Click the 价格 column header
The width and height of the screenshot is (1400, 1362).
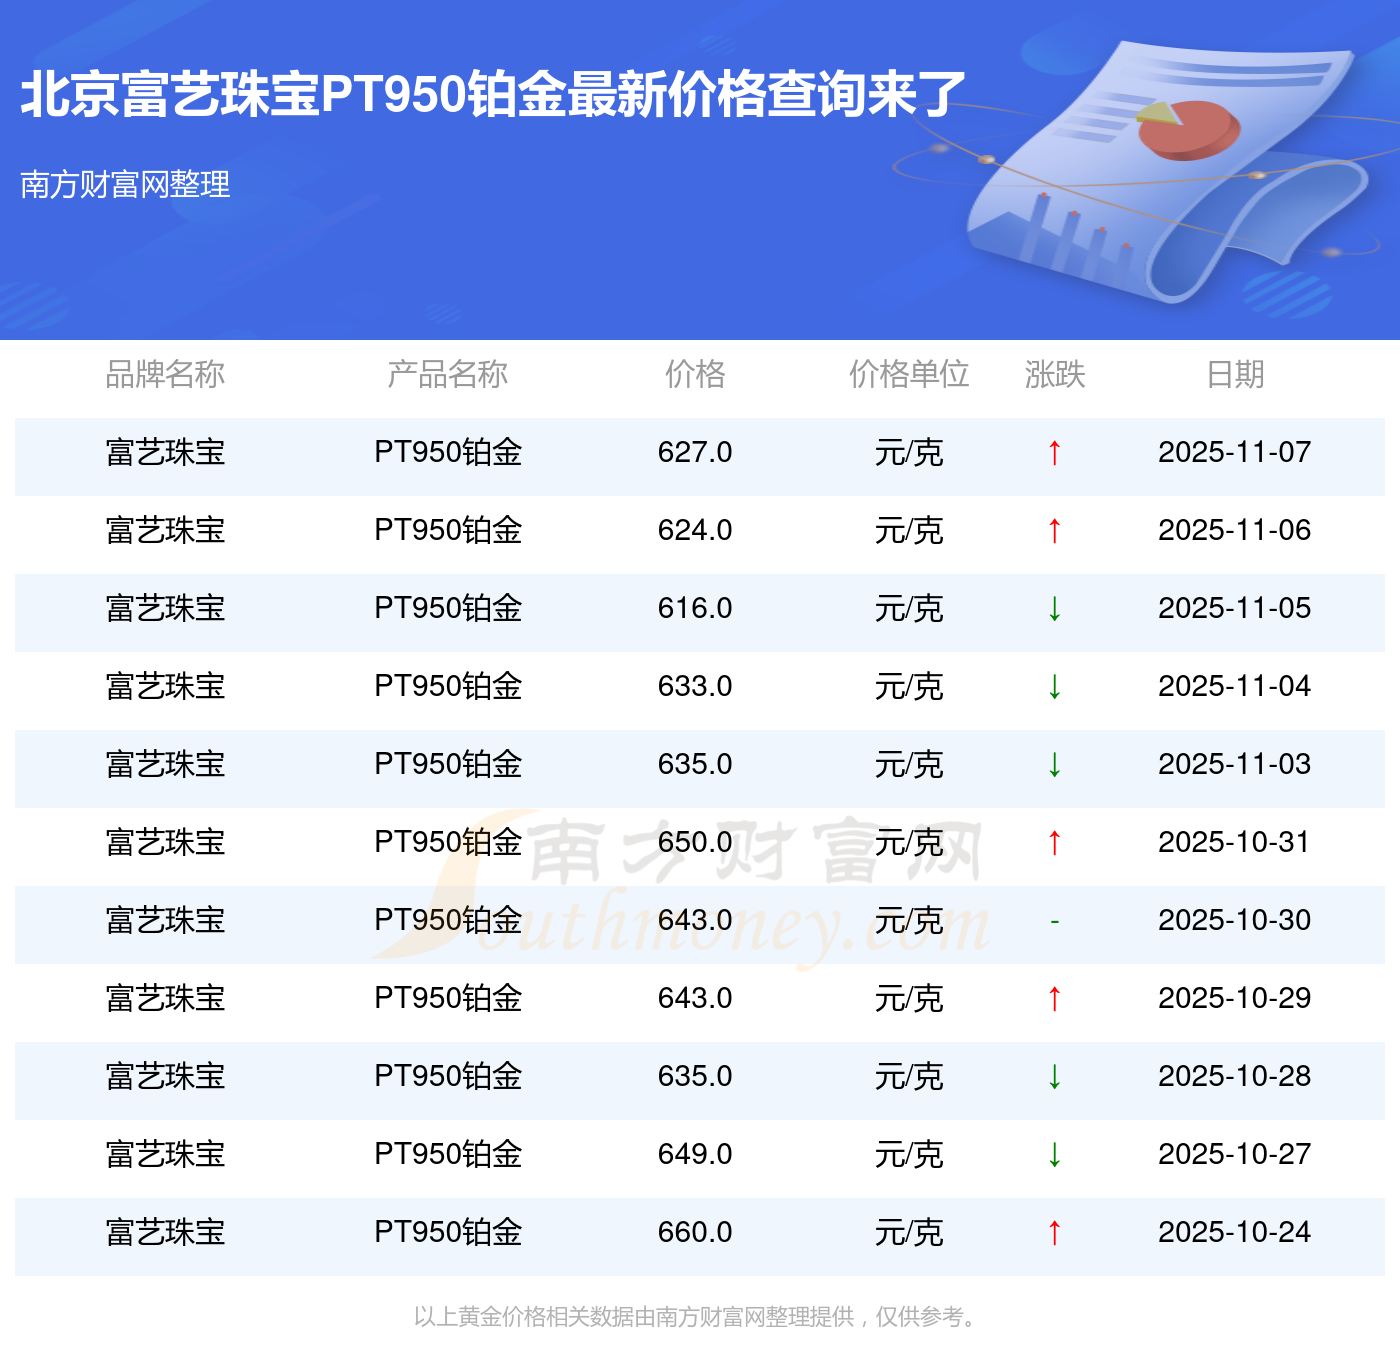coord(695,375)
